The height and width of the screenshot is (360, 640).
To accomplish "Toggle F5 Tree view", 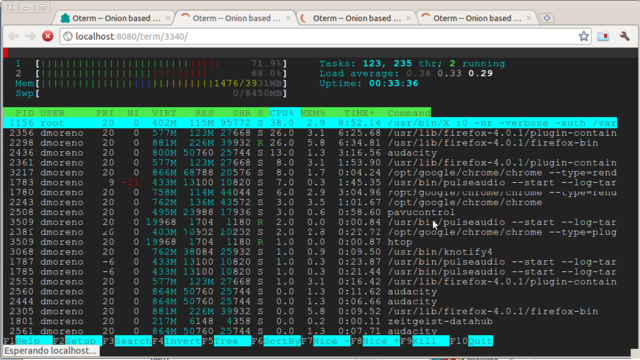I will [226, 341].
